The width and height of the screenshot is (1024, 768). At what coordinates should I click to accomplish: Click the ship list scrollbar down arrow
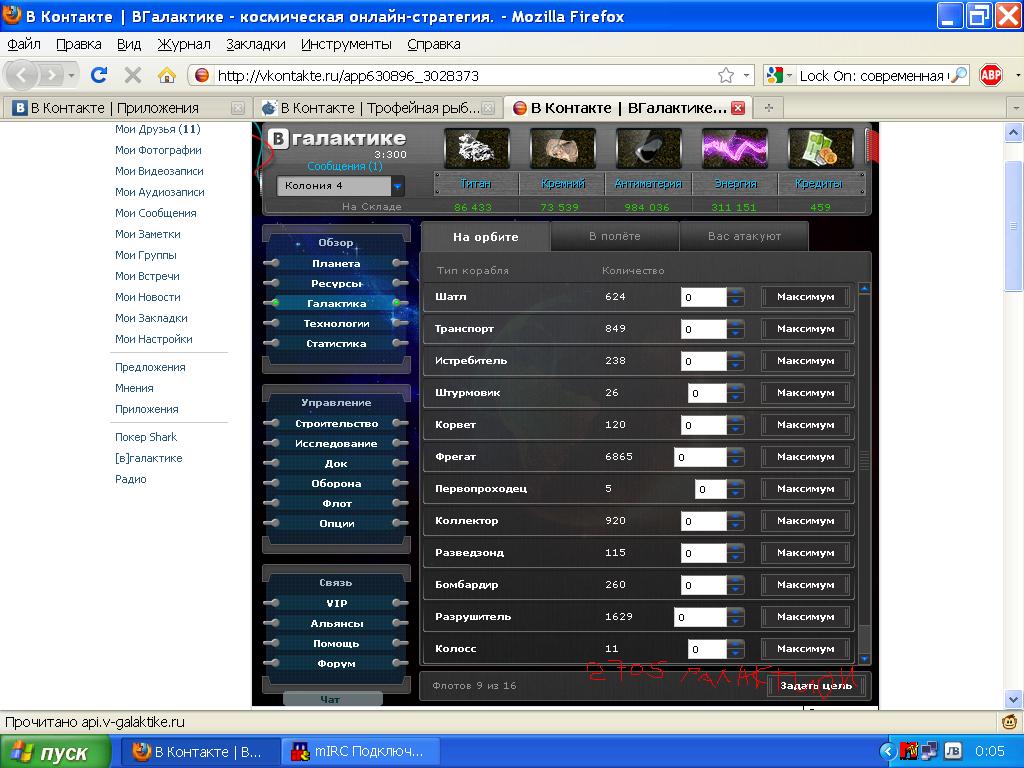pos(864,660)
